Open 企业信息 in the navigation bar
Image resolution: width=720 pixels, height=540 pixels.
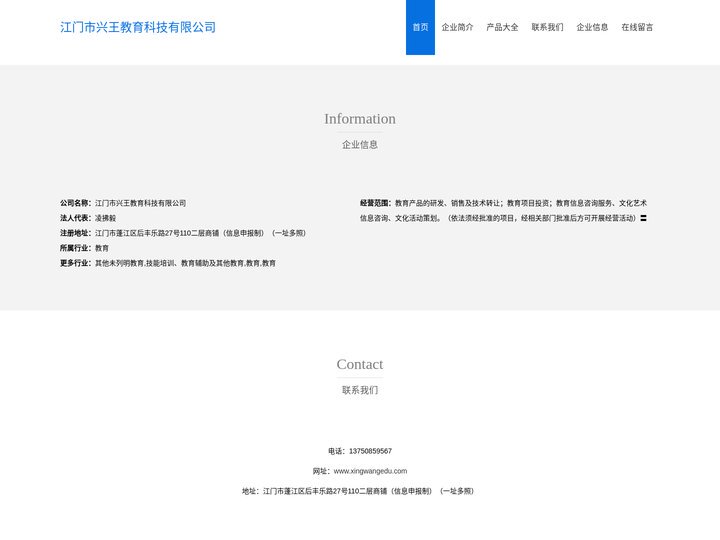pos(592,27)
